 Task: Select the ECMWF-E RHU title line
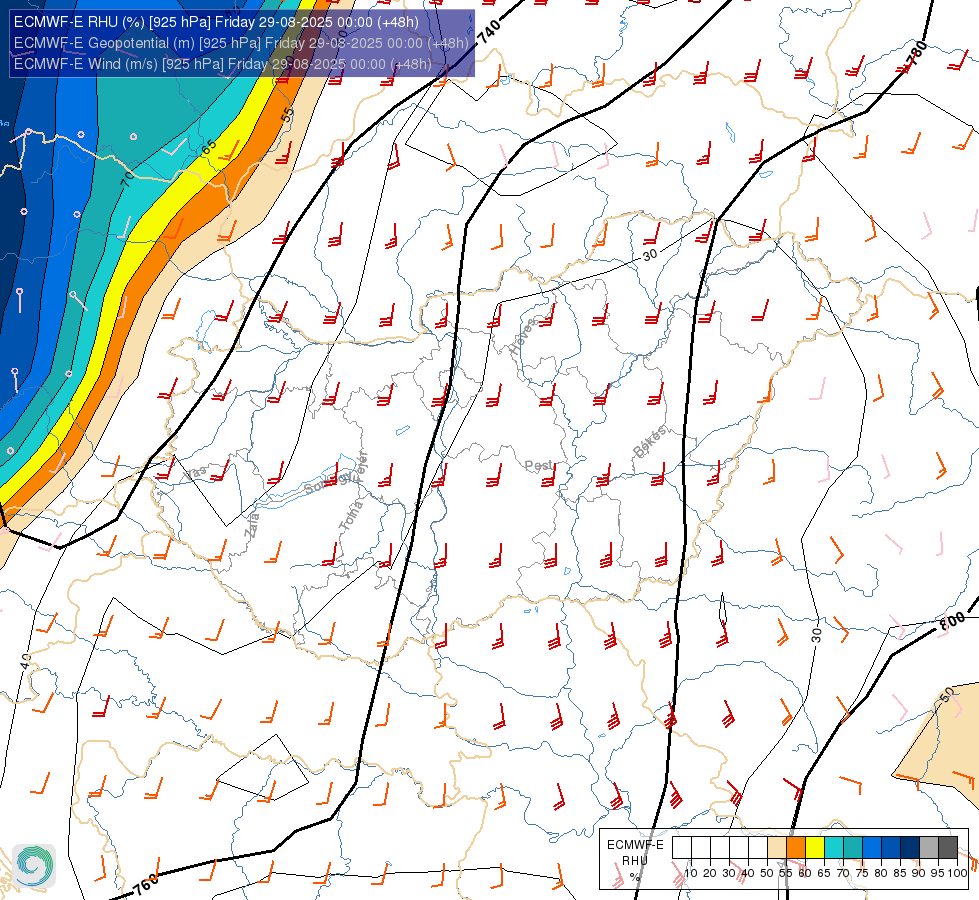point(216,22)
